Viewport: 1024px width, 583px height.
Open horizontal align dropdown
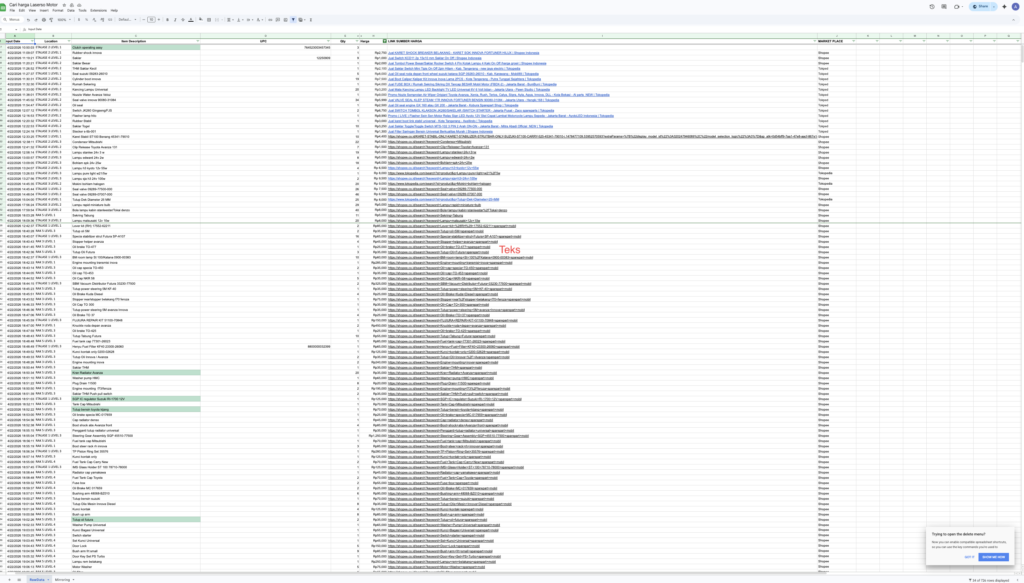230,20
